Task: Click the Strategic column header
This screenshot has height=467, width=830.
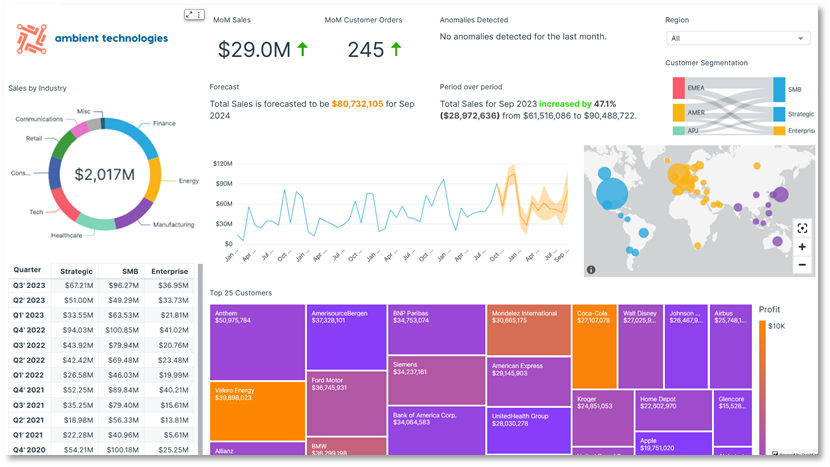Action: (x=76, y=271)
